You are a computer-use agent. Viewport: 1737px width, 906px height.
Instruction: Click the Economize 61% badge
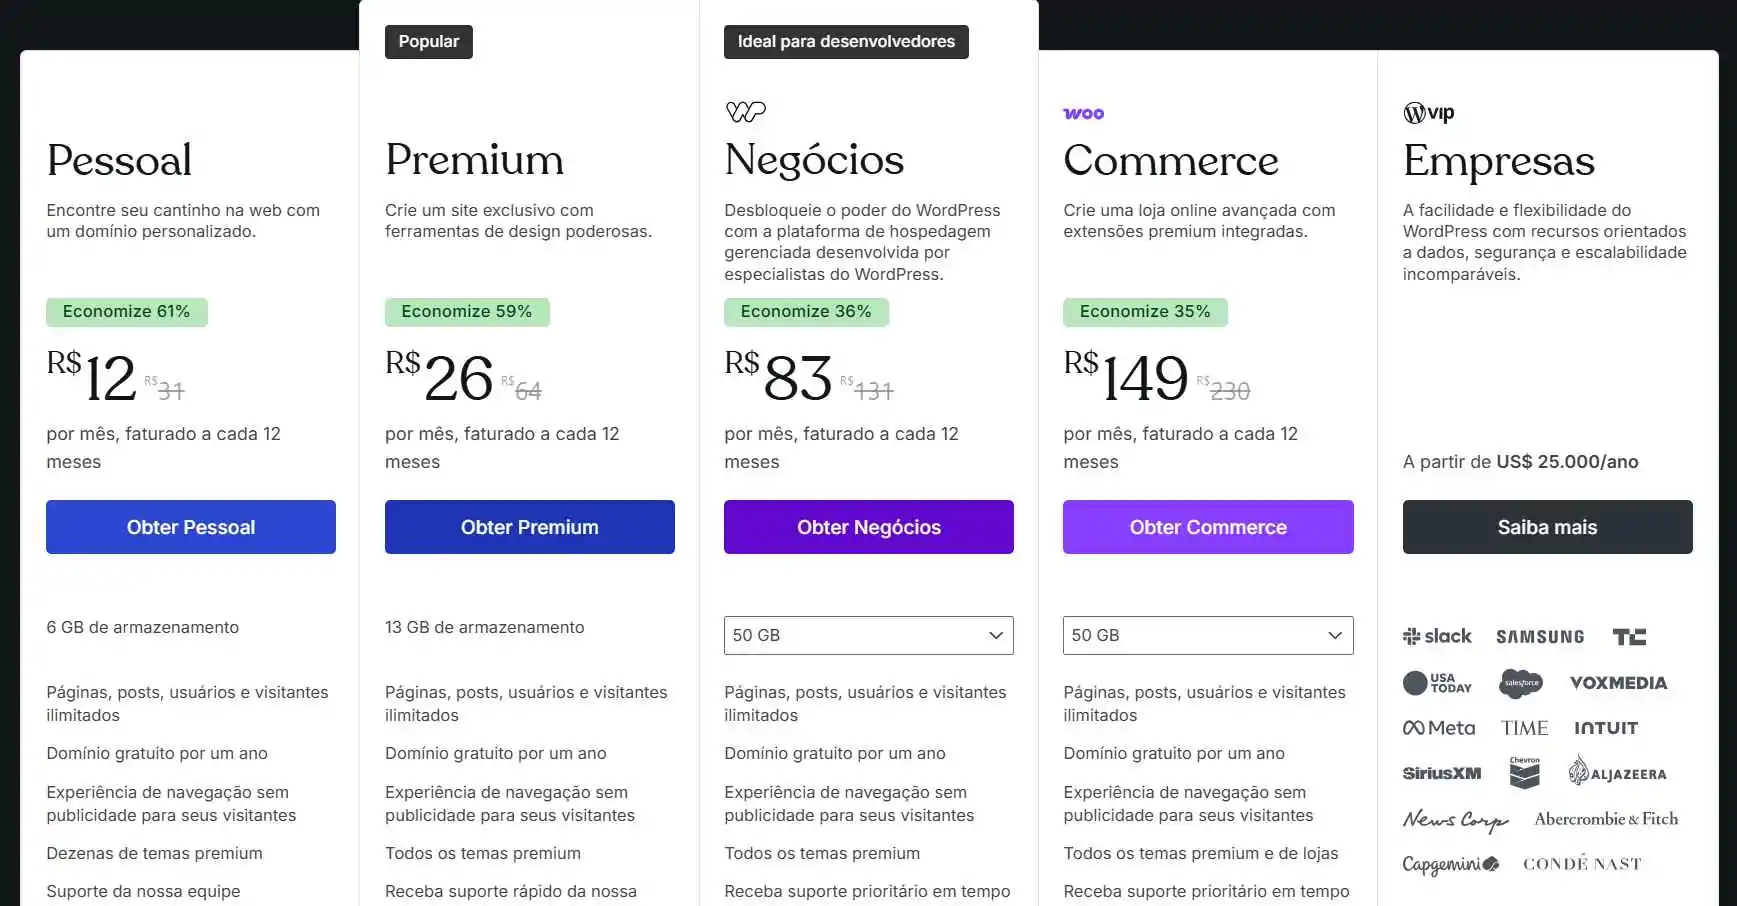pos(126,311)
